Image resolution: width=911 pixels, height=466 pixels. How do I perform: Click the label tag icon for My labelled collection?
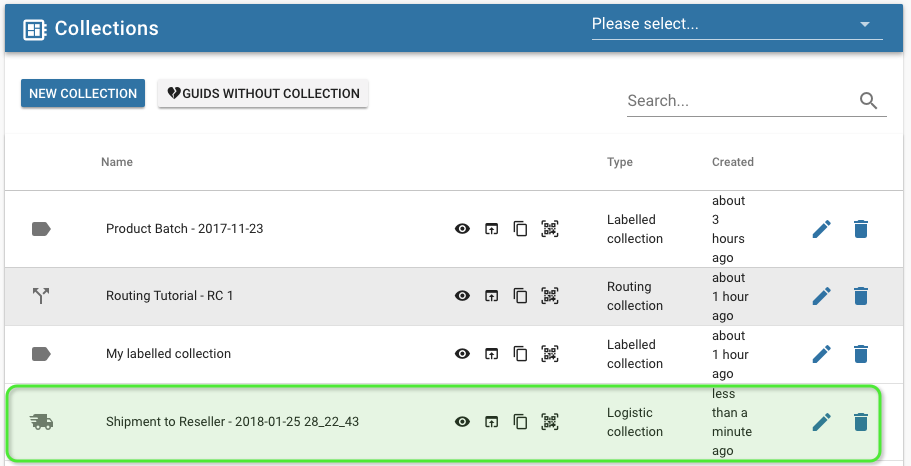pos(41,354)
